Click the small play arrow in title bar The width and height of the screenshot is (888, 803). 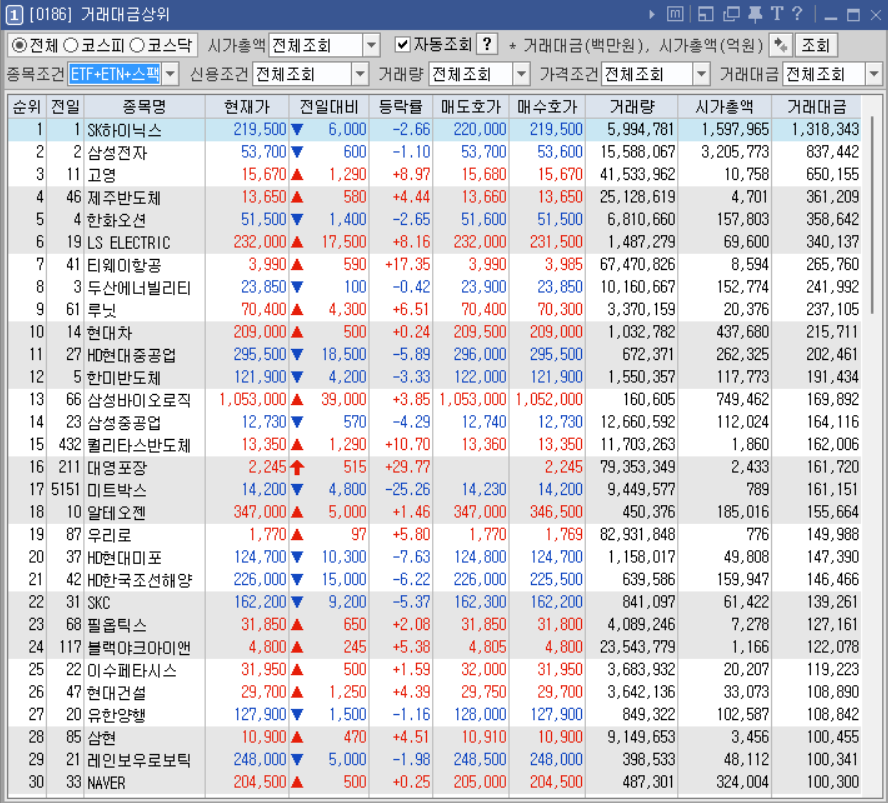tap(652, 14)
